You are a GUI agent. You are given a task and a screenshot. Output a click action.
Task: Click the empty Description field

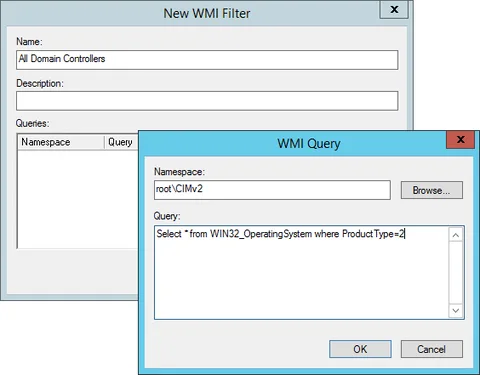click(207, 101)
